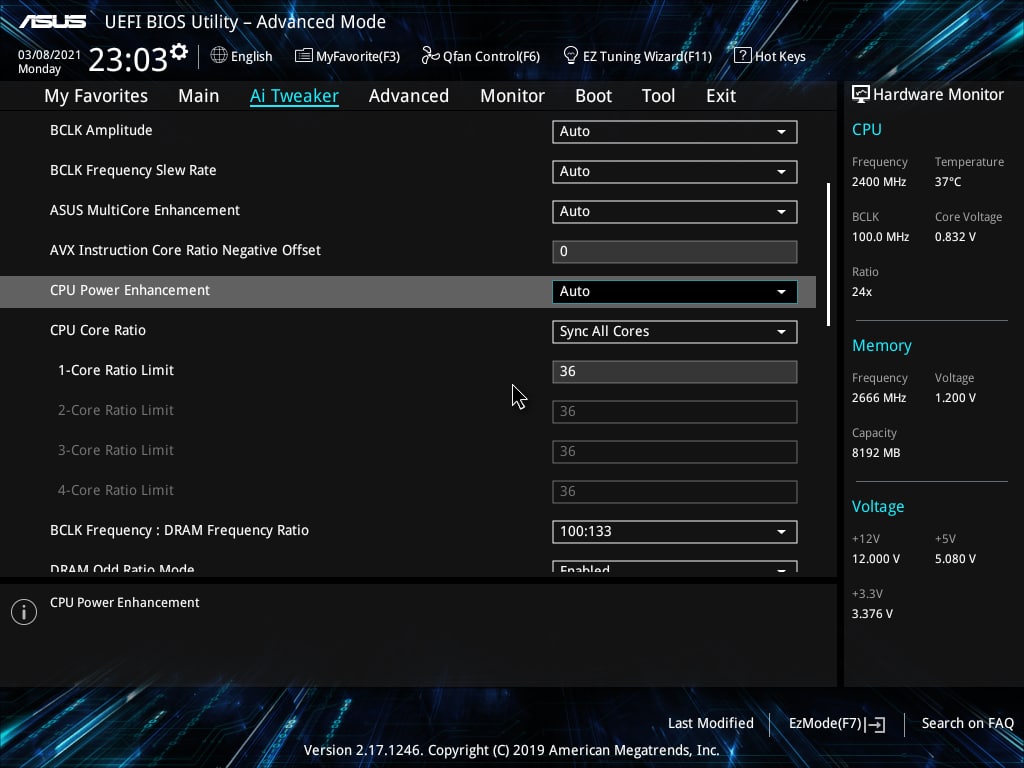
Task: Click the MyFavorite list icon
Action: tap(304, 56)
